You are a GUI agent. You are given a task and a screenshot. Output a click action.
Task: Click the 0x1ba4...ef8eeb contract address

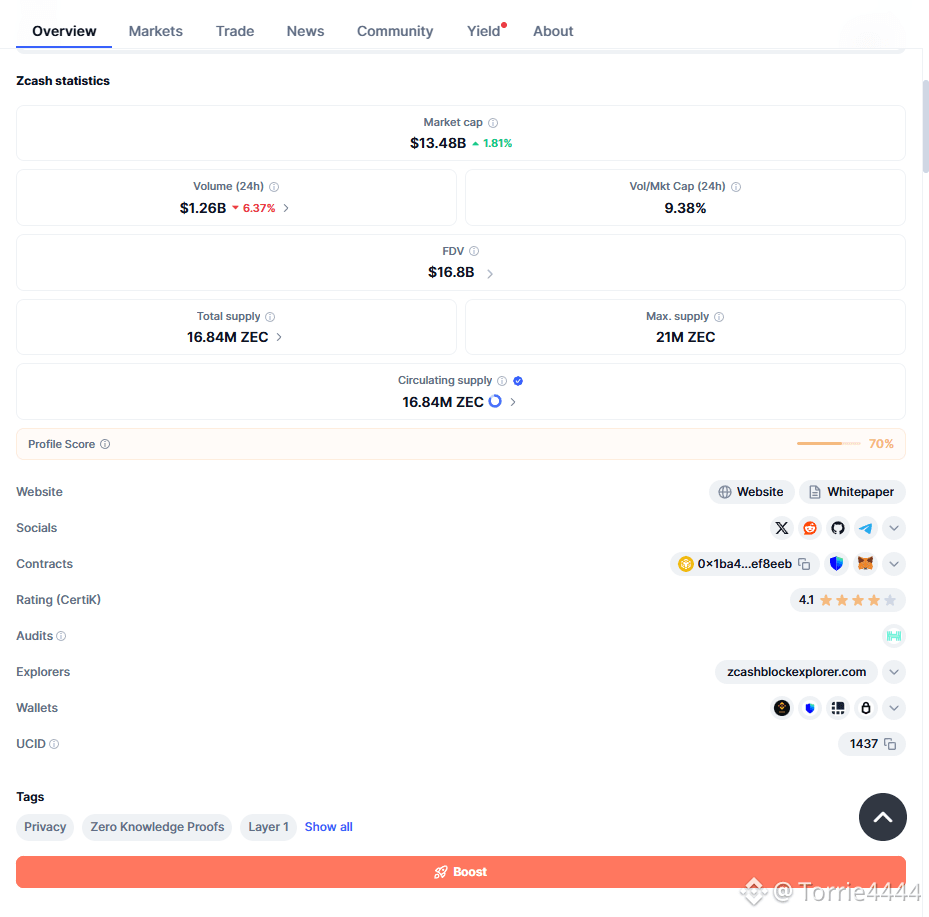tap(744, 564)
